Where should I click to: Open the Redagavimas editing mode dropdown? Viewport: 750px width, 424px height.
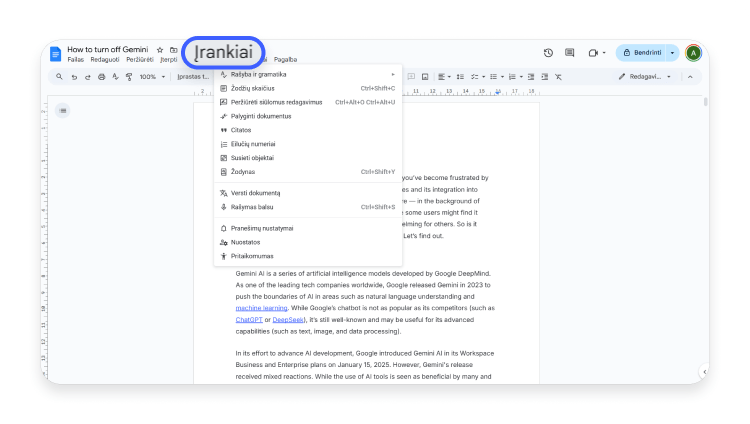pos(645,77)
